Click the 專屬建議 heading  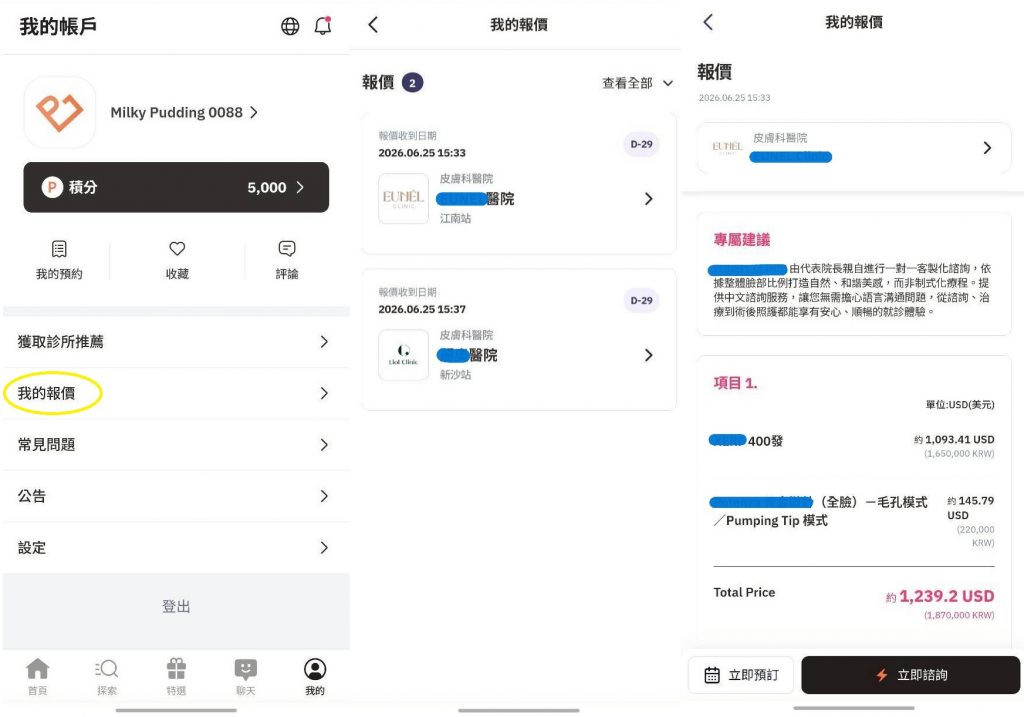click(741, 240)
